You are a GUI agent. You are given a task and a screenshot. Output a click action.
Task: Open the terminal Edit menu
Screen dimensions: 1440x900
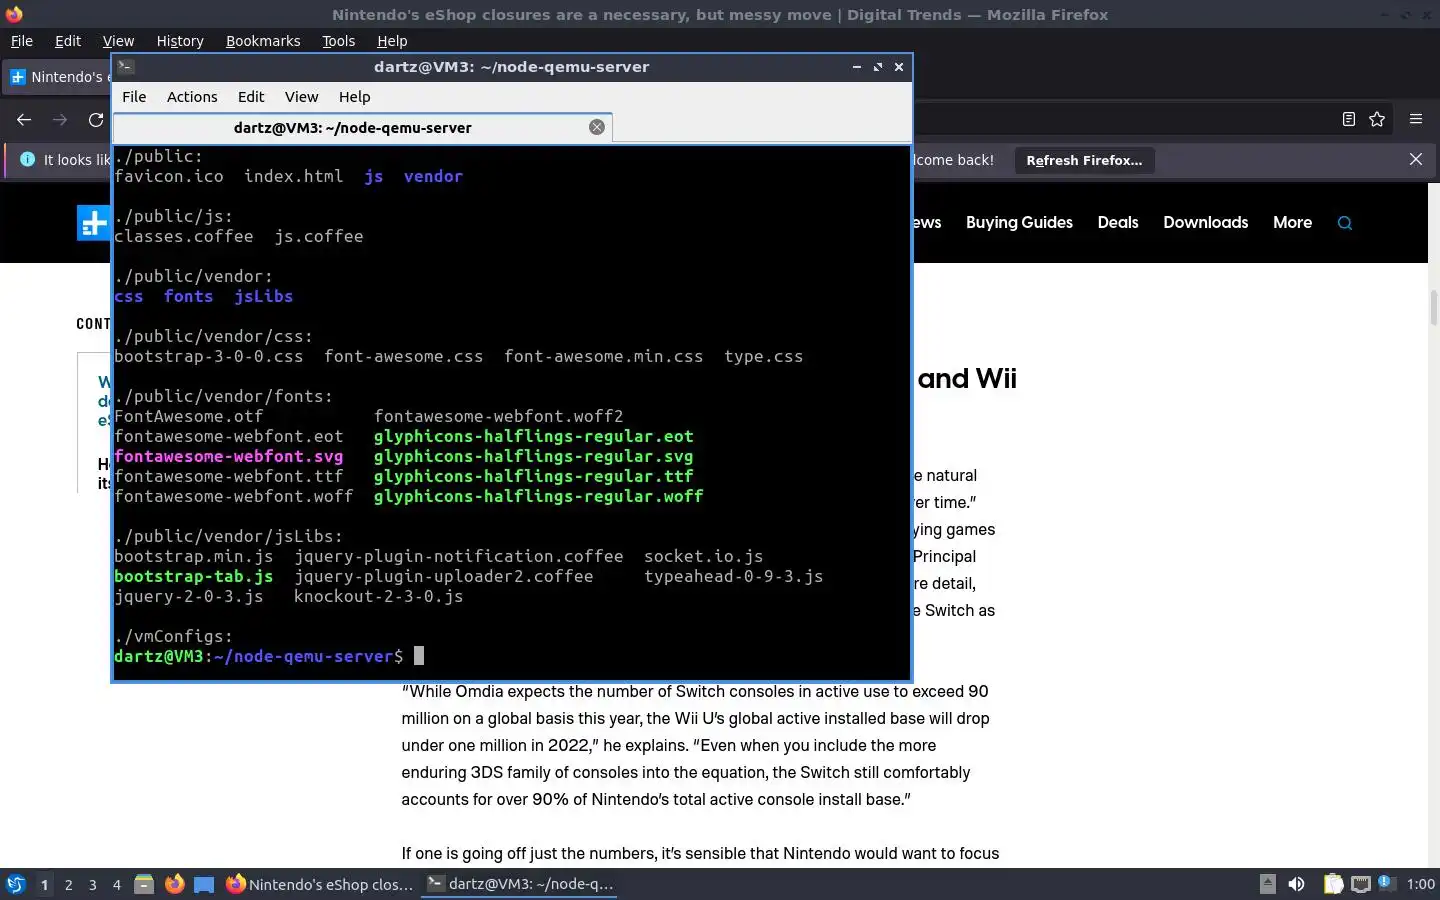251,97
